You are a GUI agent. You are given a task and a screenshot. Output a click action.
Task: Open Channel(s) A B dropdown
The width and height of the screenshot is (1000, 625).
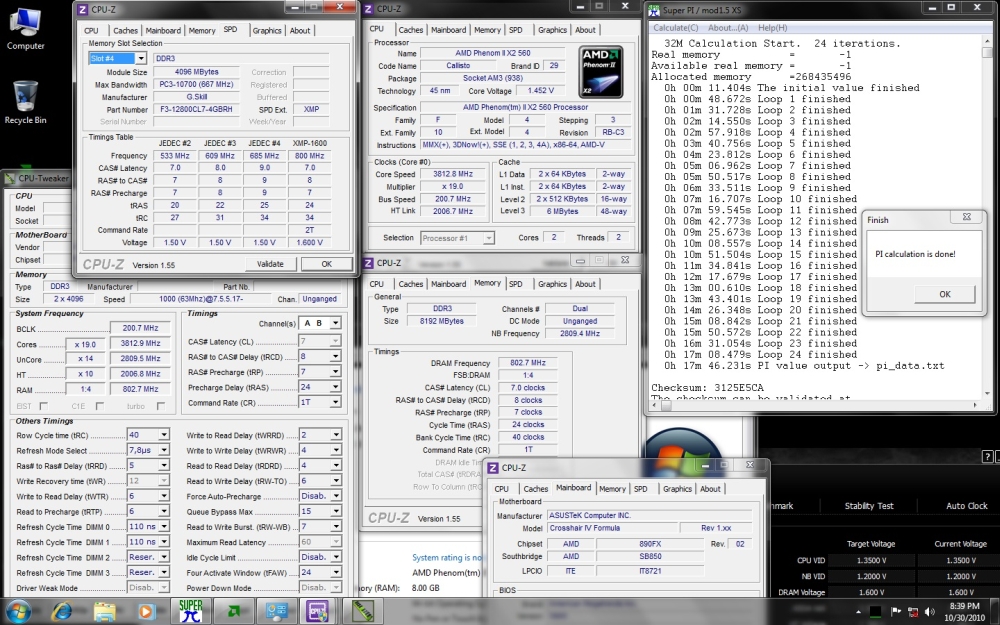[x=335, y=323]
